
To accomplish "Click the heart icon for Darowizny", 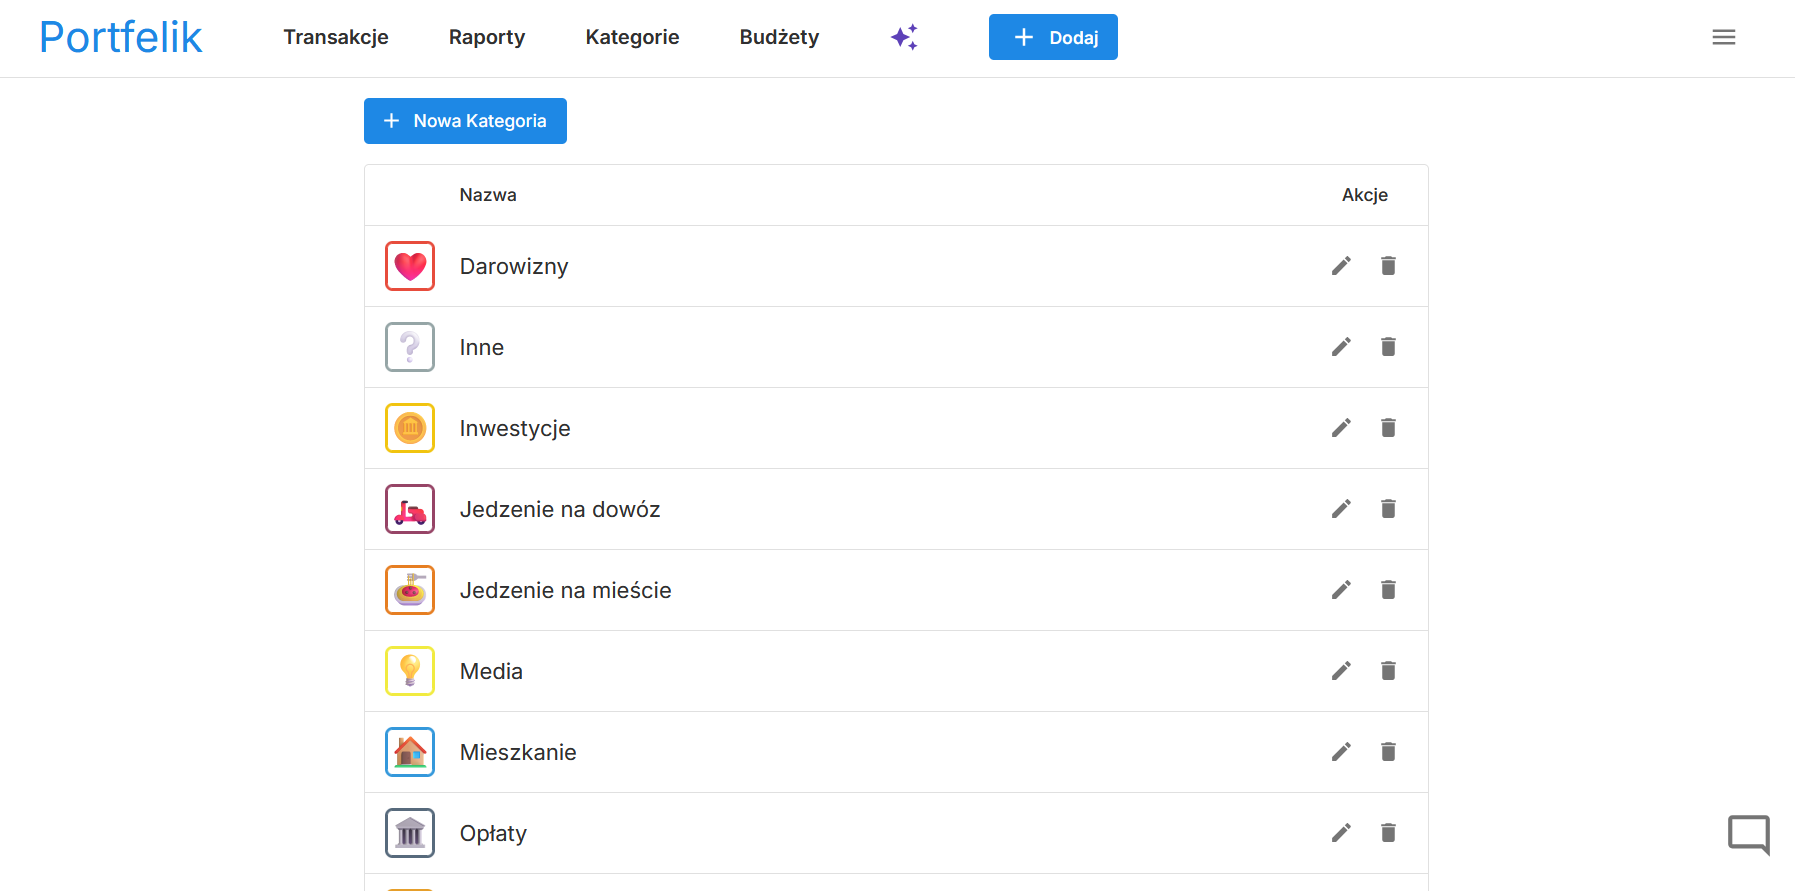I will [x=410, y=266].
